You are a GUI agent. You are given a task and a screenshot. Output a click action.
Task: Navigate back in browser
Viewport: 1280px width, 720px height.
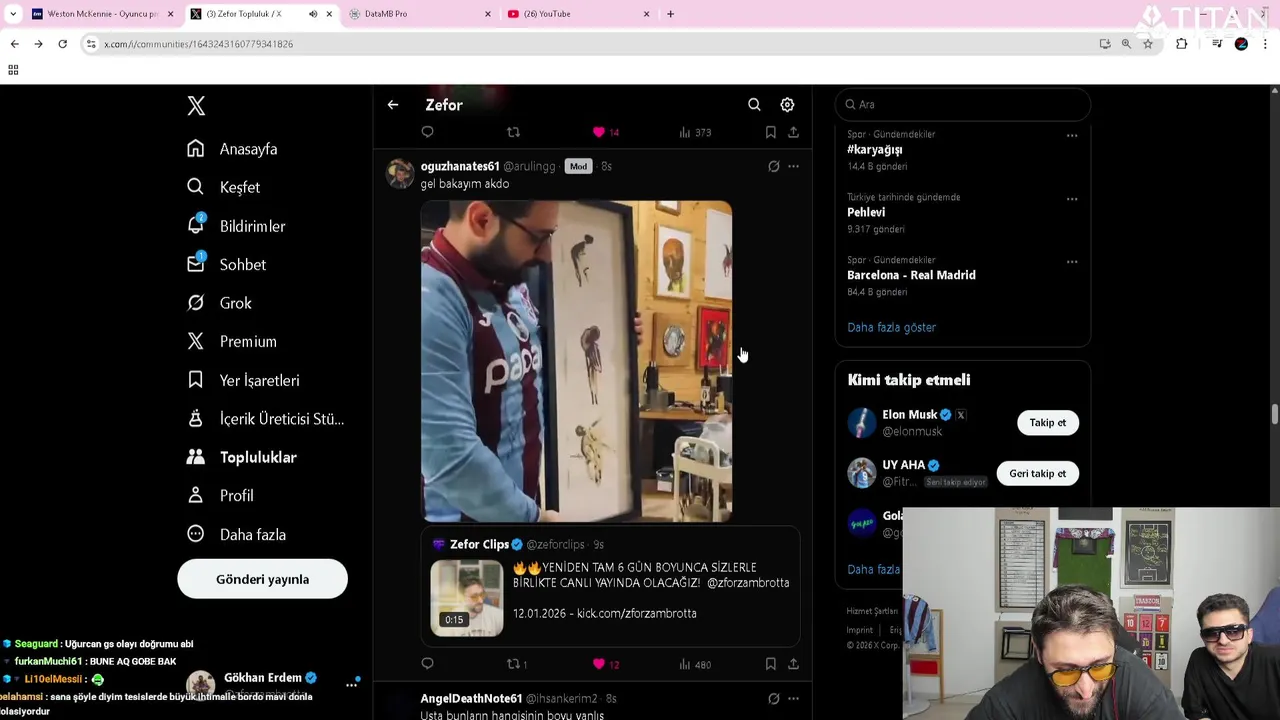[14, 44]
